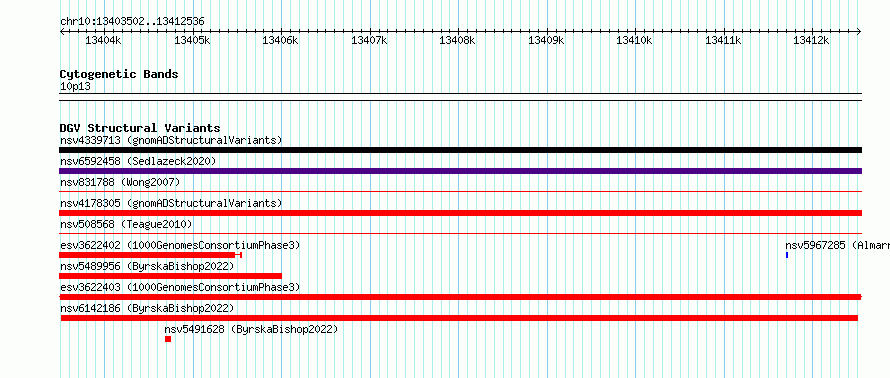Image resolution: width=890 pixels, height=378 pixels.
Task: Click ruler tick label 13407k
Action: (369, 40)
